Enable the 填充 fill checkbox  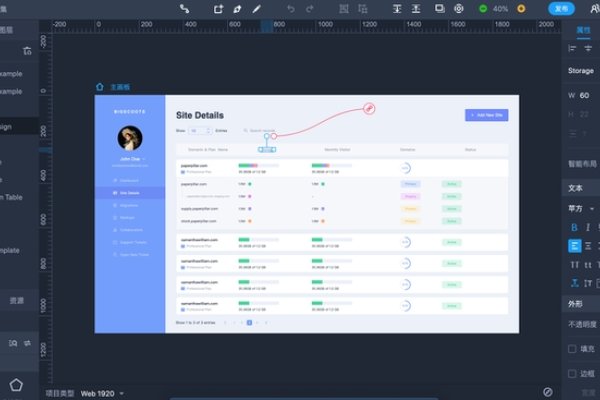pos(573,348)
